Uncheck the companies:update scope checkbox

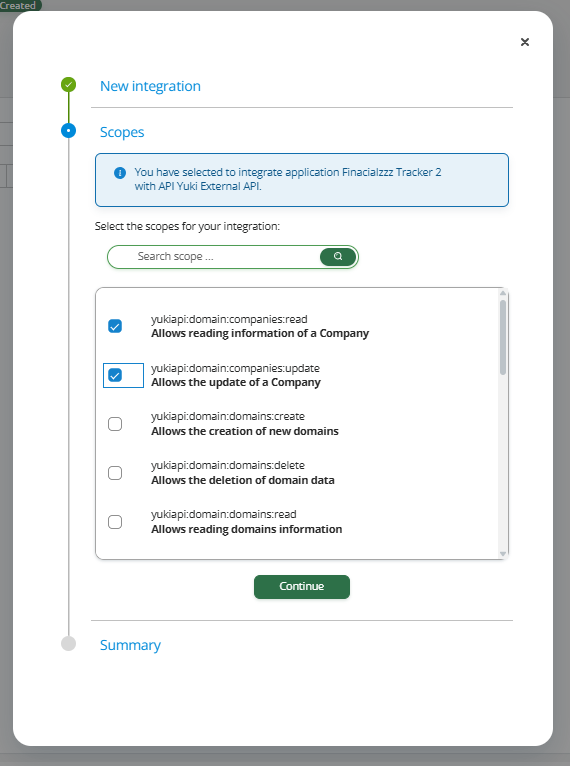115,375
